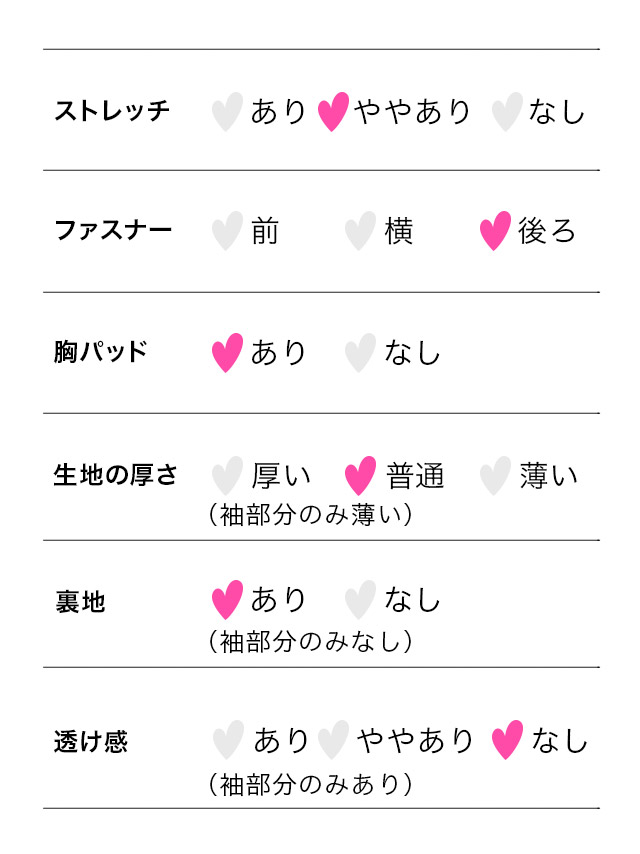
Task: Select the 厚い heart for 生地の厚さ
Action: tap(228, 476)
